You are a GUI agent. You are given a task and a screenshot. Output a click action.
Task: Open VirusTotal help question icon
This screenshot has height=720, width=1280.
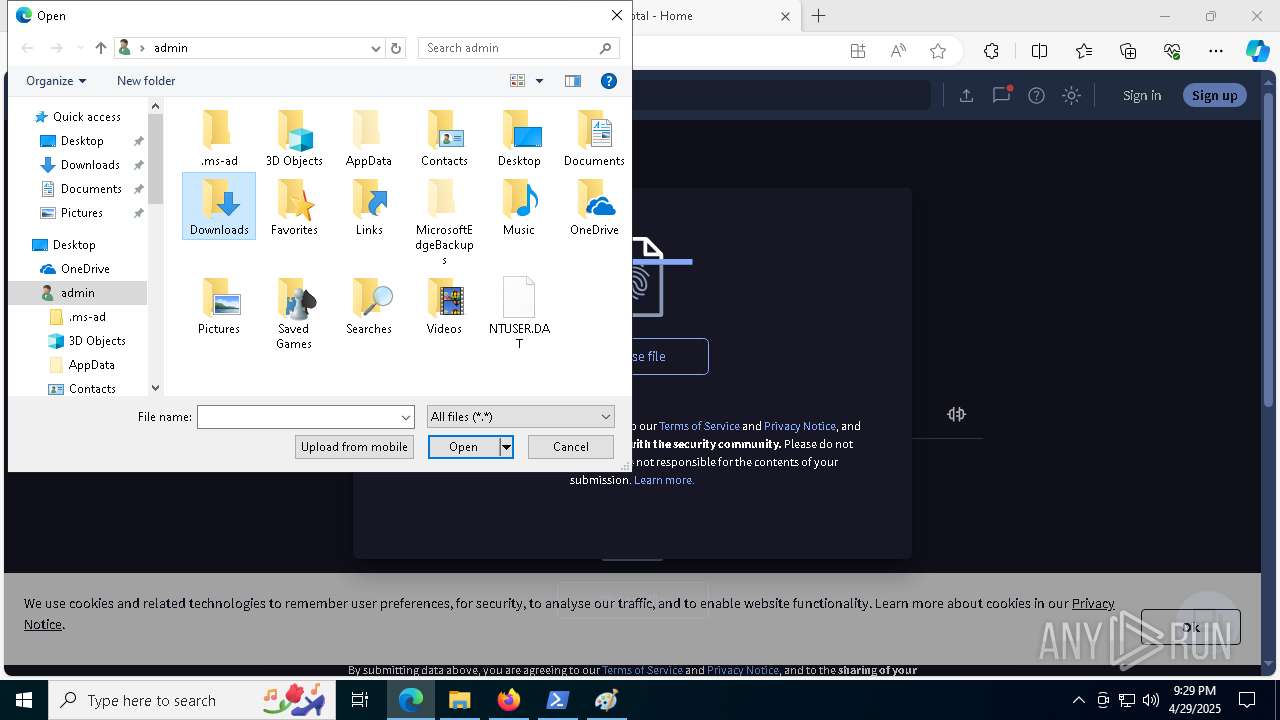tap(1036, 95)
